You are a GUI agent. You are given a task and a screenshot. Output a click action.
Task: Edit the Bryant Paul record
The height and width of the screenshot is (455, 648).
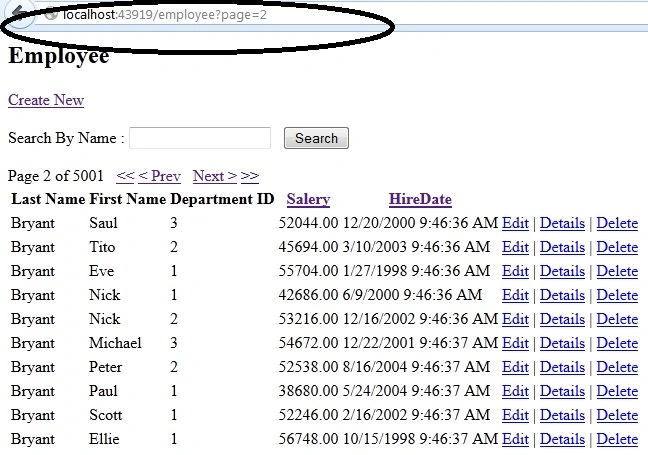pyautogui.click(x=515, y=391)
